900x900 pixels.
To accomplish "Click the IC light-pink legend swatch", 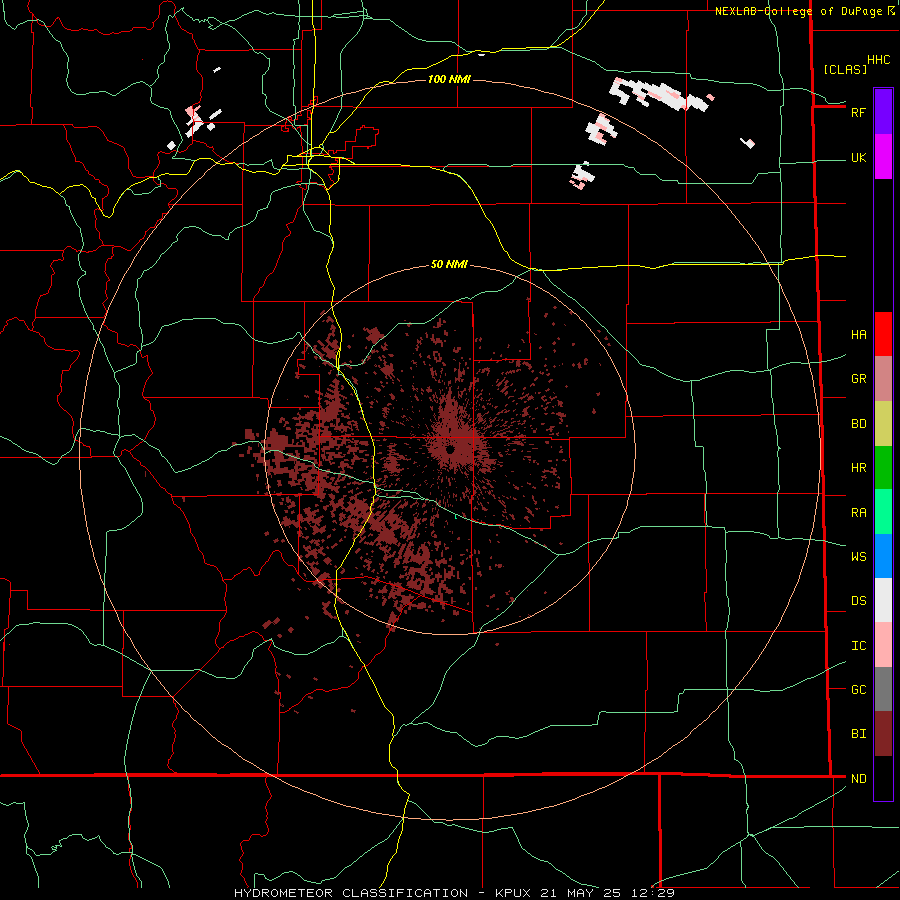I will 883,645.
